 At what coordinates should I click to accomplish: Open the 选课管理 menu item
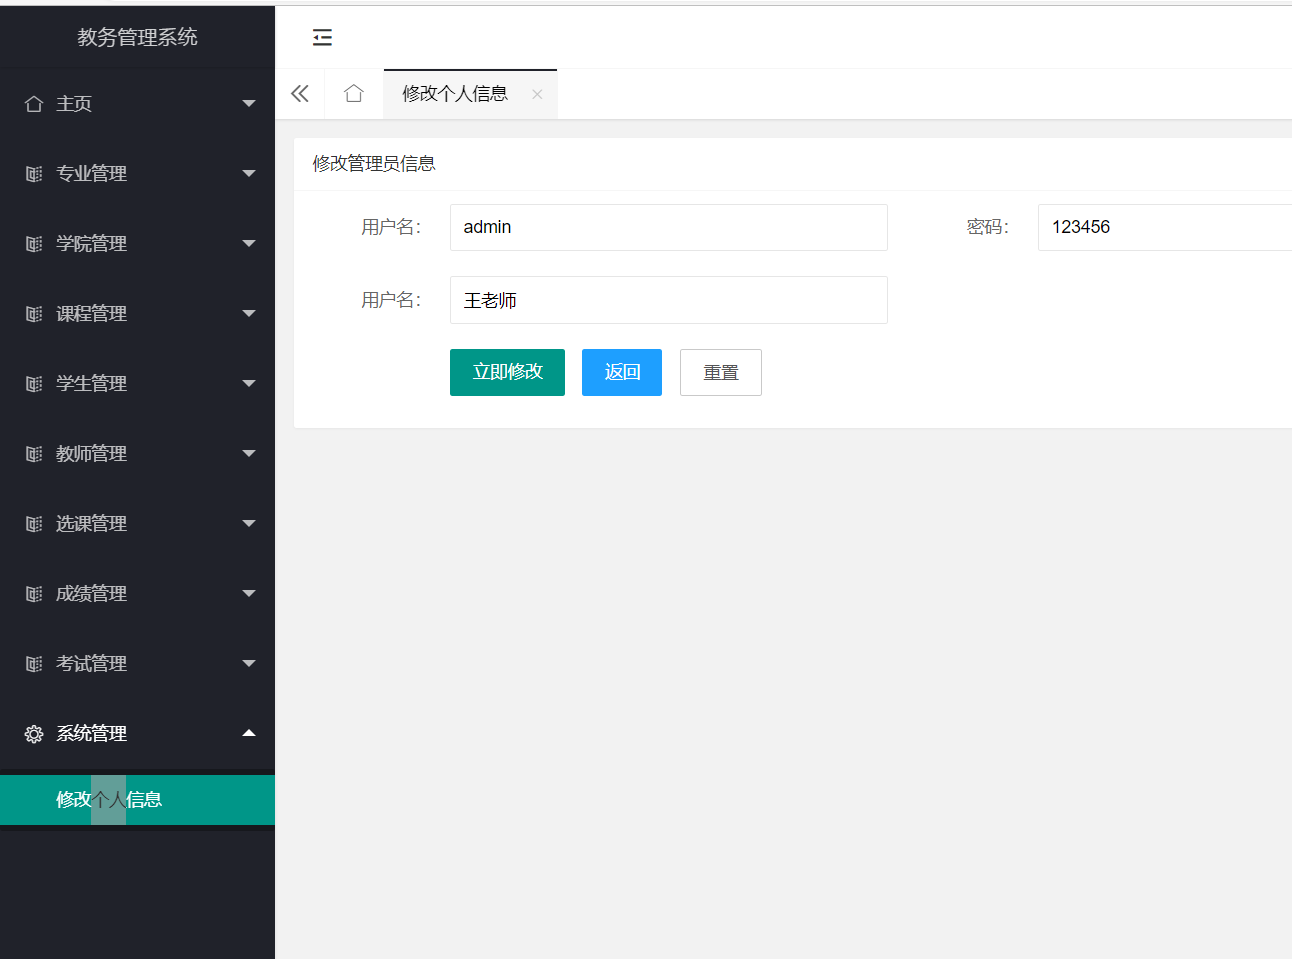tap(137, 524)
